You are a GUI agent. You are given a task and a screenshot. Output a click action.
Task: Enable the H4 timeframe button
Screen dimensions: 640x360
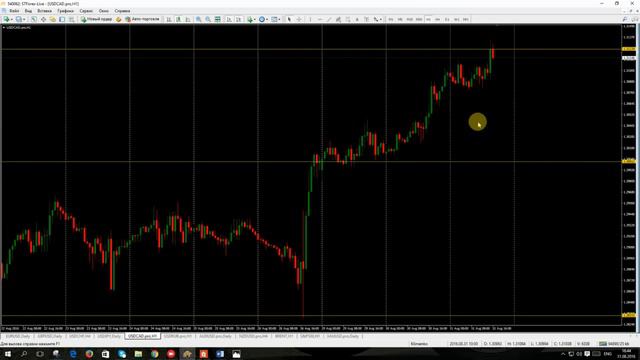(x=438, y=19)
